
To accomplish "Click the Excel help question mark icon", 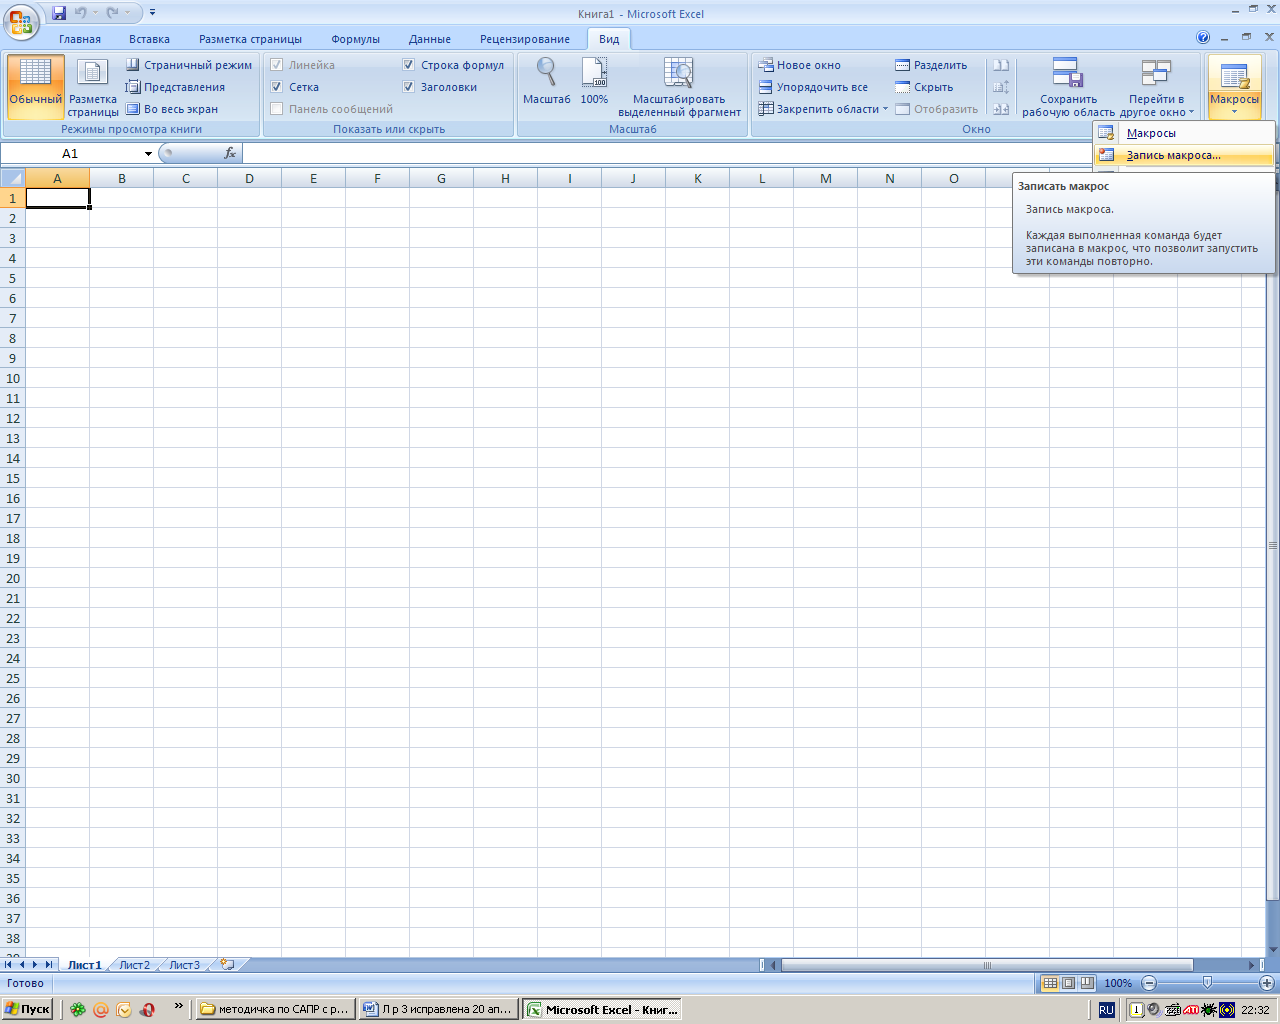I will coord(1203,37).
